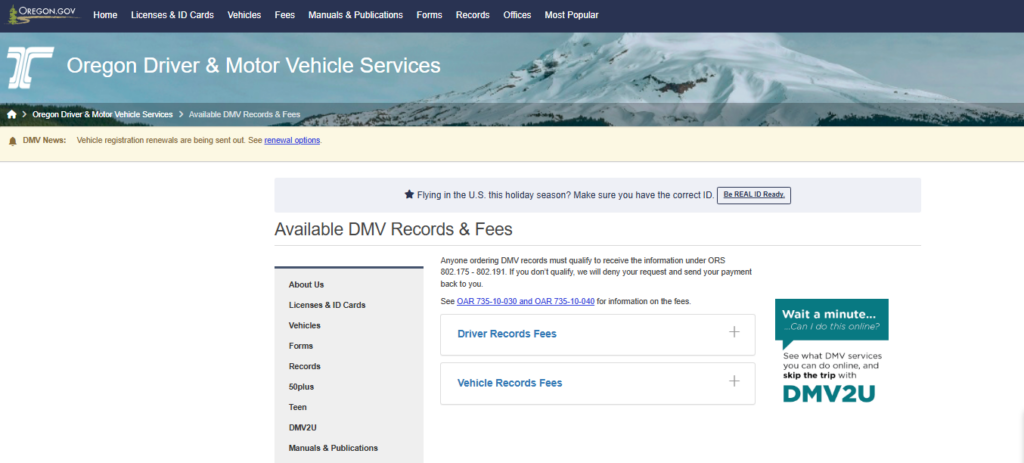Follow the renewal options link
The image size is (1024, 463).
click(292, 140)
